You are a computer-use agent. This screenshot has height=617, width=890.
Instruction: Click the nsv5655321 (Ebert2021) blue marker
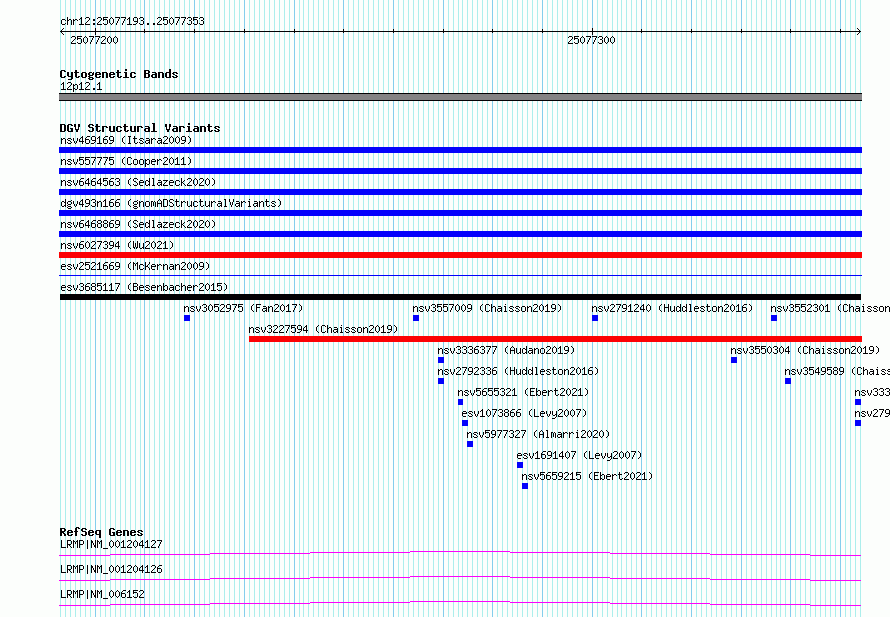coord(460,402)
